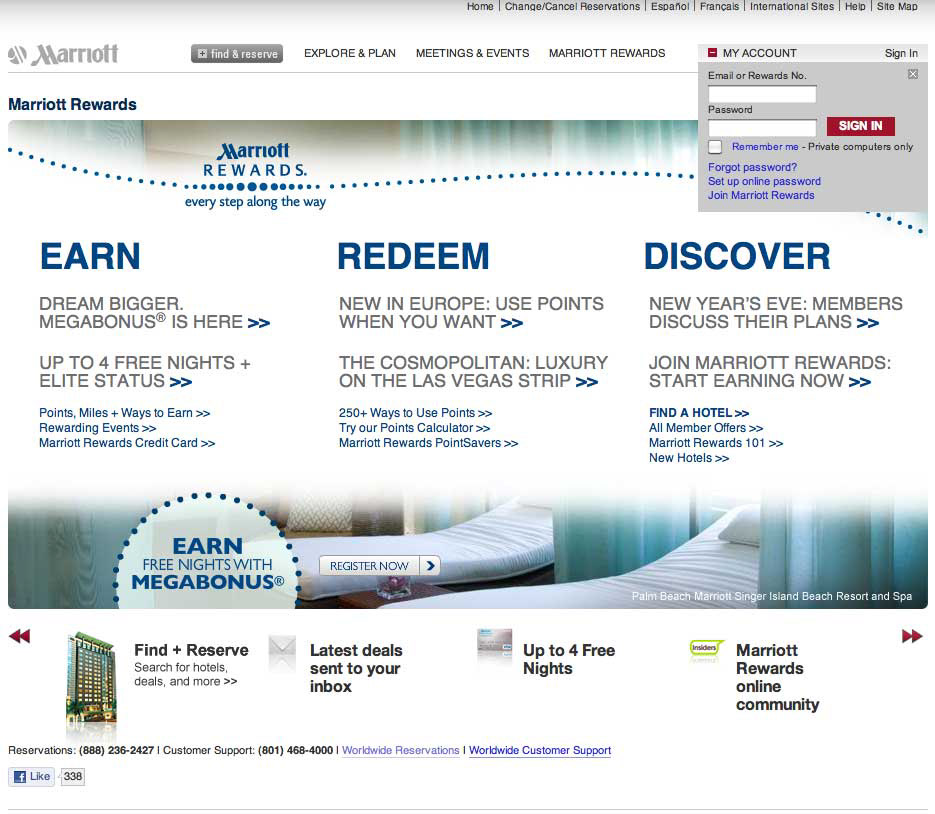Open Rewarding Events link
Screen dimensions: 935x814
97,428
